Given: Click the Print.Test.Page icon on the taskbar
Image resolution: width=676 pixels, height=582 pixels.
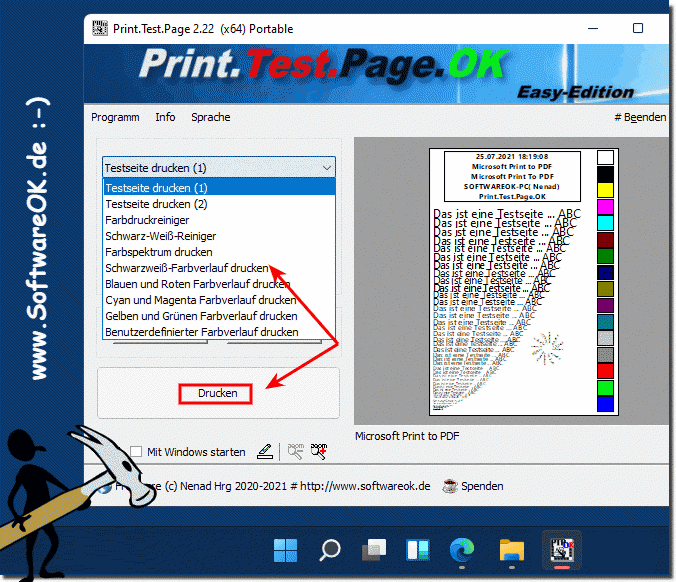Looking at the screenshot, I should (x=562, y=551).
